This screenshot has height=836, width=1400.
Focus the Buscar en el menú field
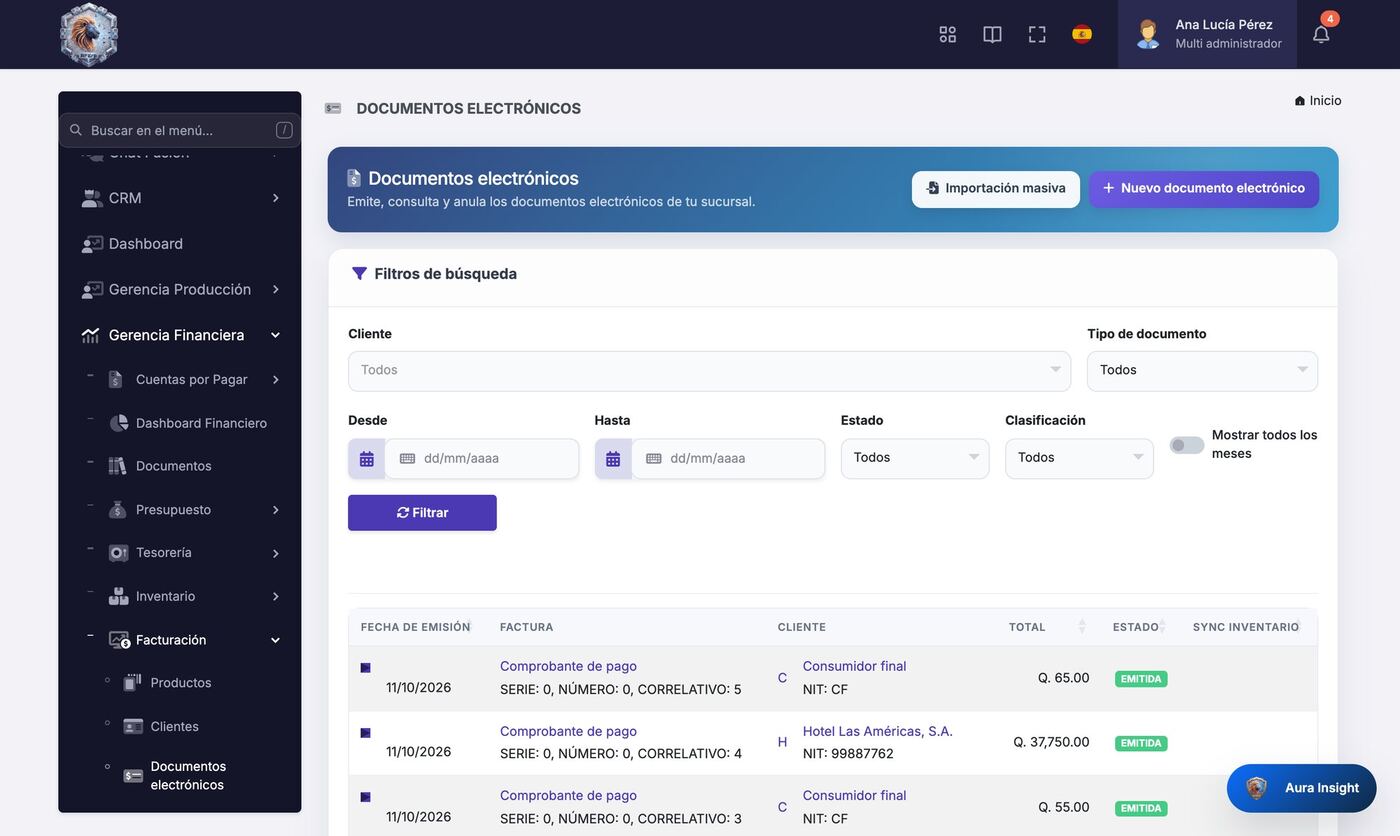pyautogui.click(x=180, y=130)
